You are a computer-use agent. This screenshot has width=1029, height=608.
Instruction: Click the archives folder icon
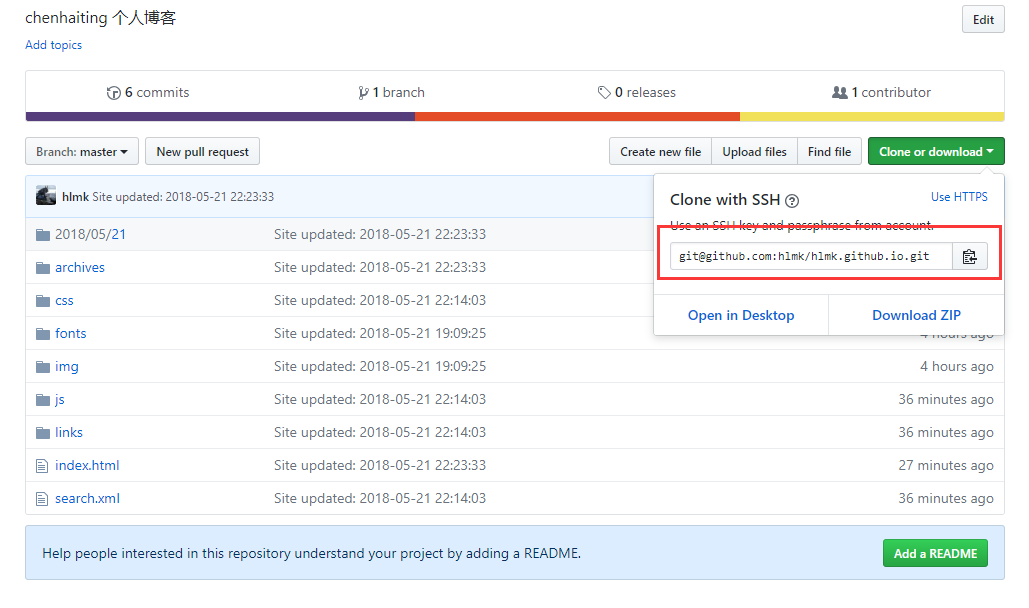tap(42, 268)
